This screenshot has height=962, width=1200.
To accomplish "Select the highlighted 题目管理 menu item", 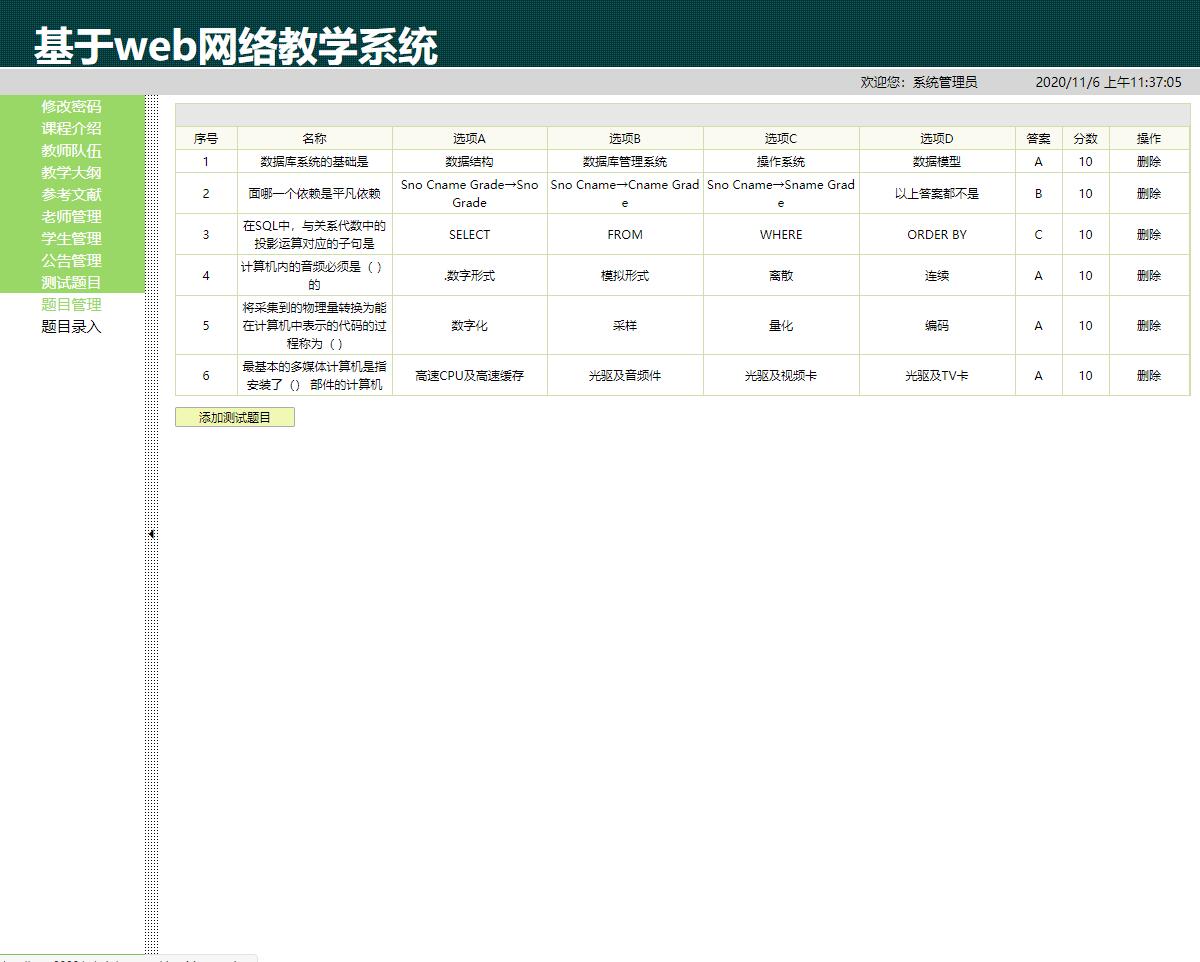I will [70, 304].
